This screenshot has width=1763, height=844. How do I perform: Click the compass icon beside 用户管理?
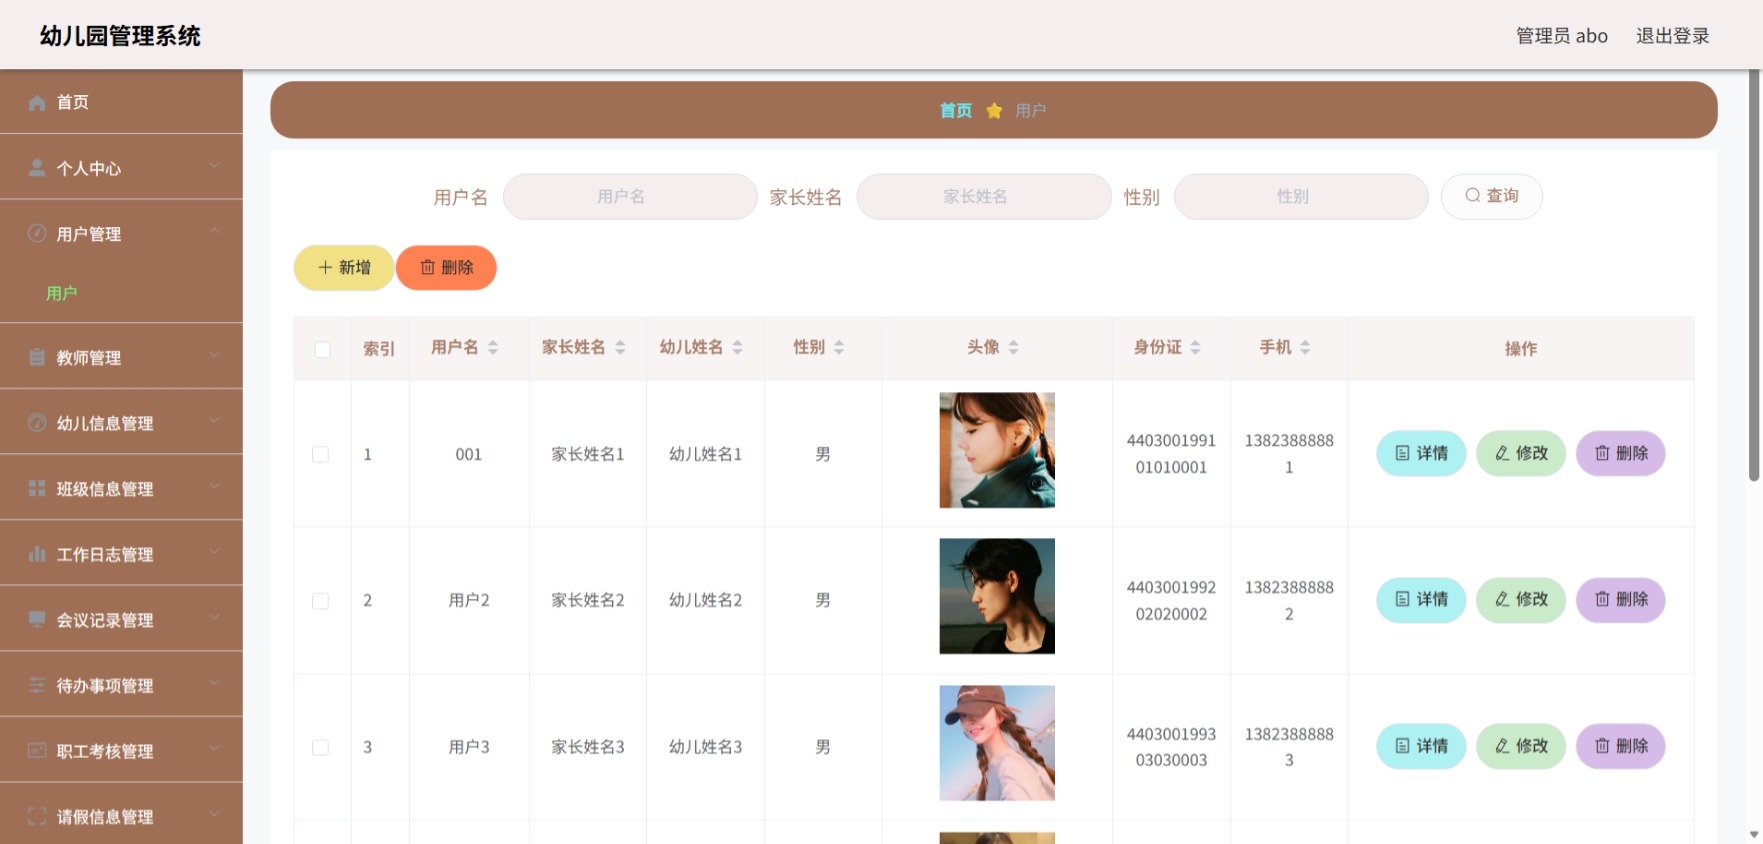(37, 233)
